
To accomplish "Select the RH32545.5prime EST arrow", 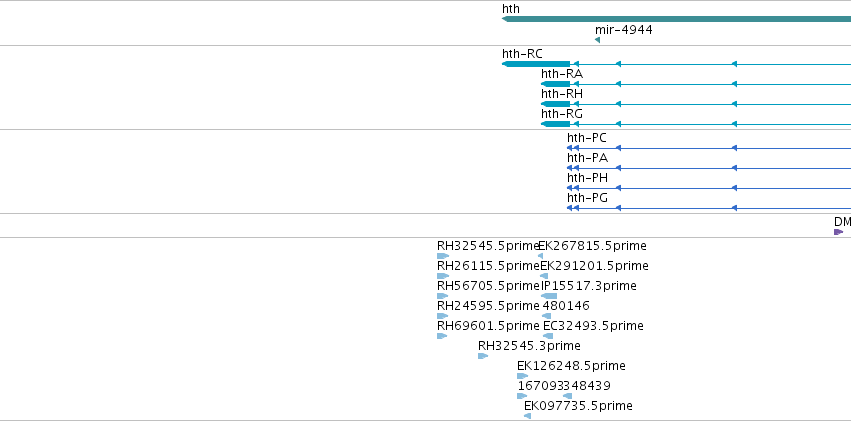I will 443,256.
